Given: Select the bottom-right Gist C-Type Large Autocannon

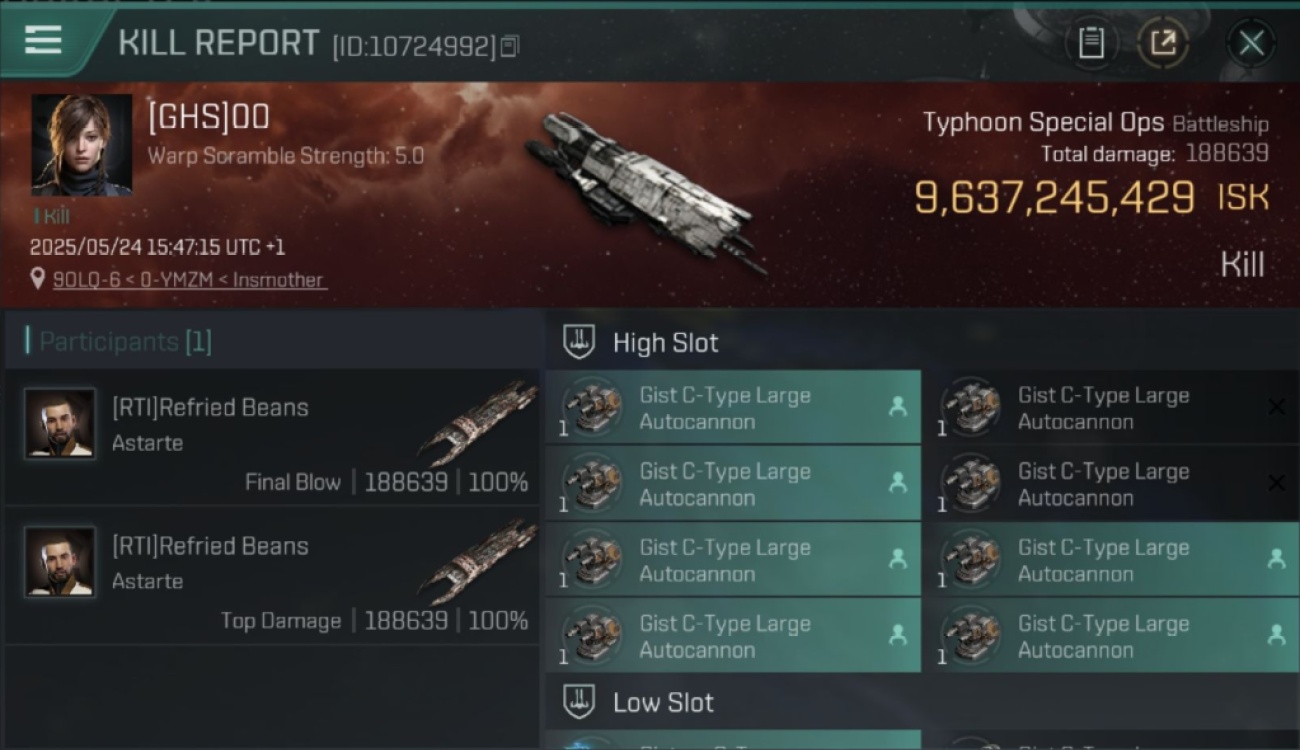Looking at the screenshot, I should 1112,635.
